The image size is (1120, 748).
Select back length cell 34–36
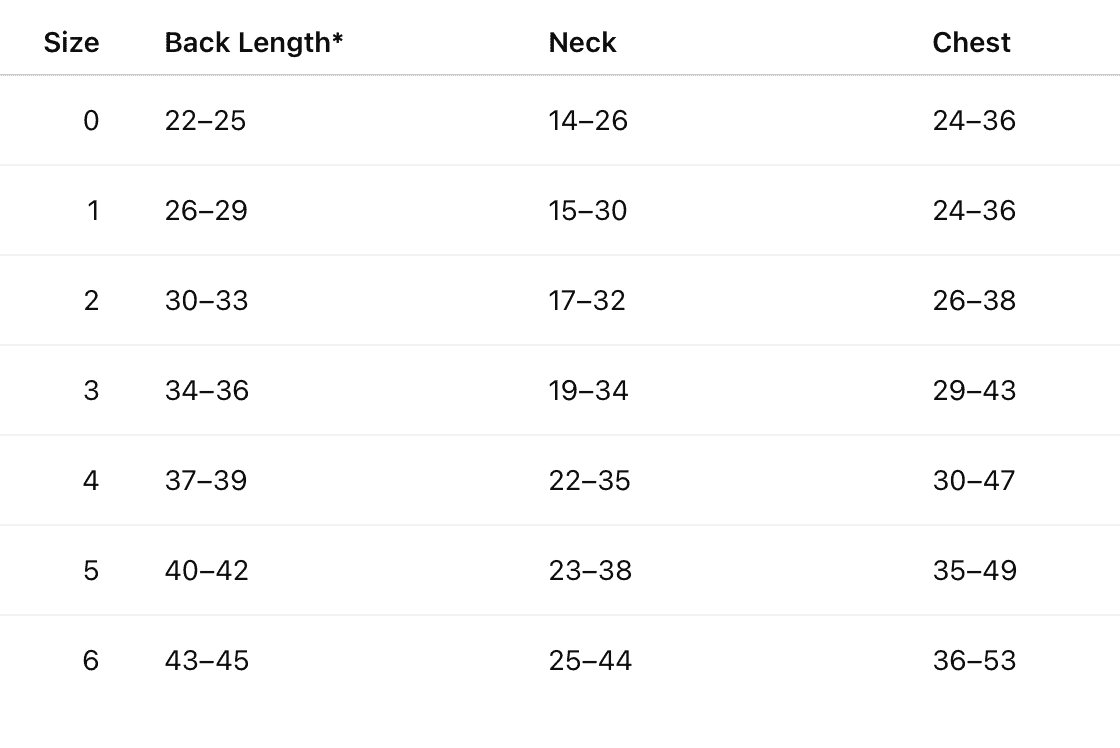(x=206, y=391)
